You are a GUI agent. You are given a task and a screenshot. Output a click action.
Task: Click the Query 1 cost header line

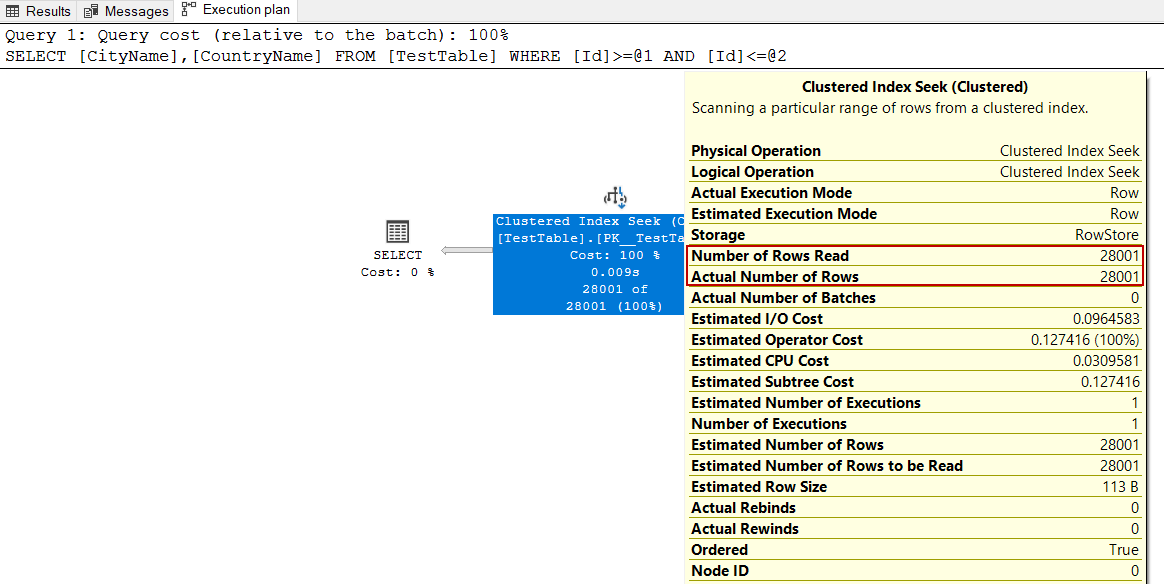[x=257, y=35]
